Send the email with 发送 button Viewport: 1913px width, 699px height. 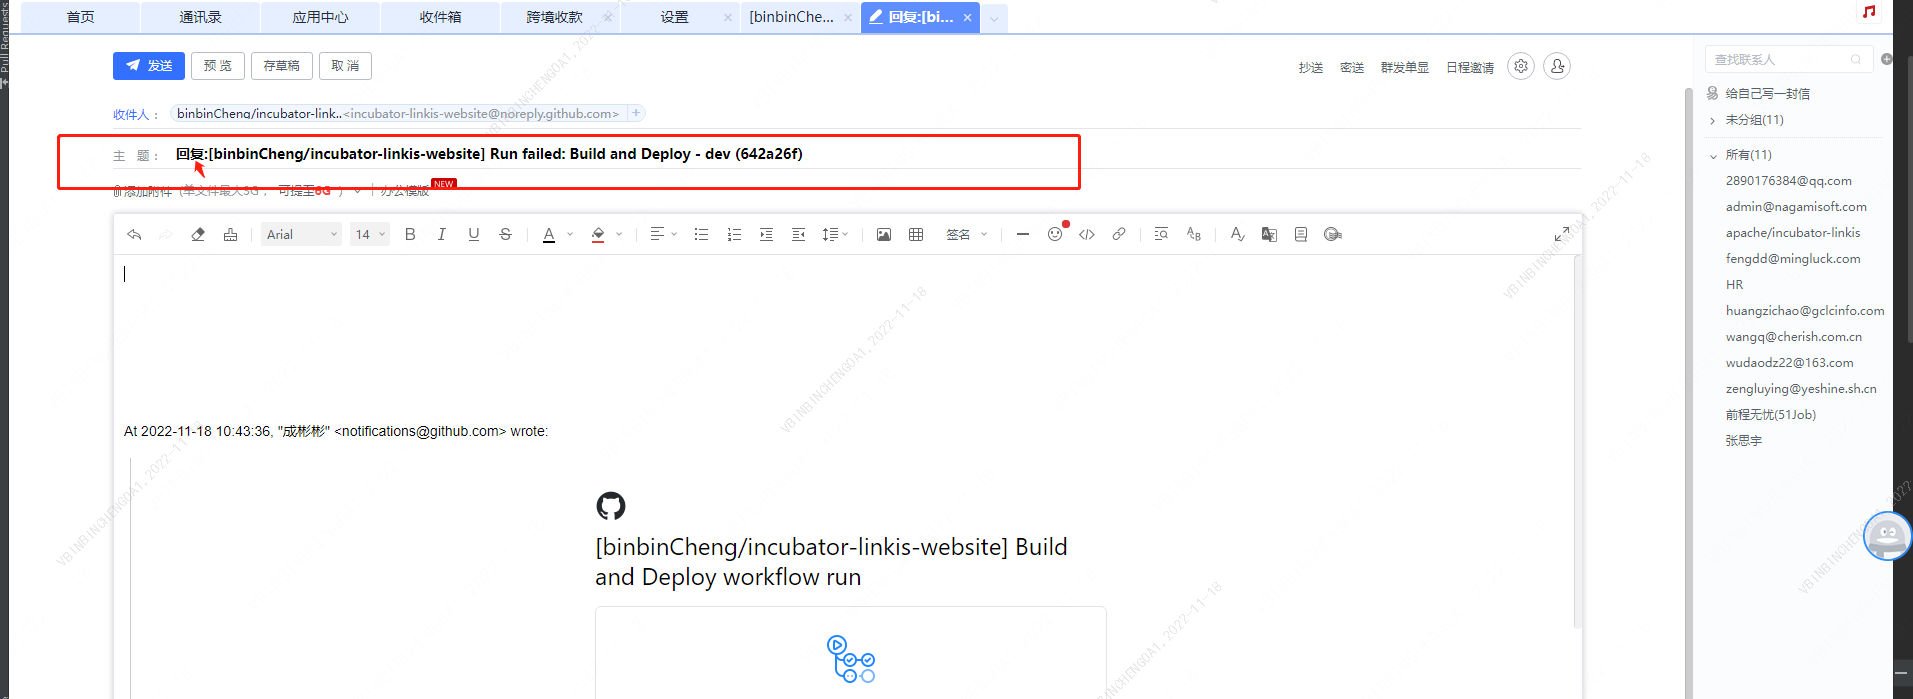[x=149, y=66]
